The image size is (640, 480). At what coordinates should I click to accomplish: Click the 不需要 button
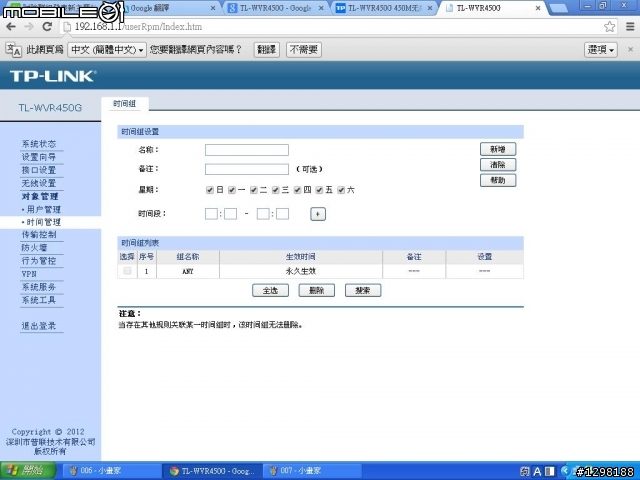(304, 50)
